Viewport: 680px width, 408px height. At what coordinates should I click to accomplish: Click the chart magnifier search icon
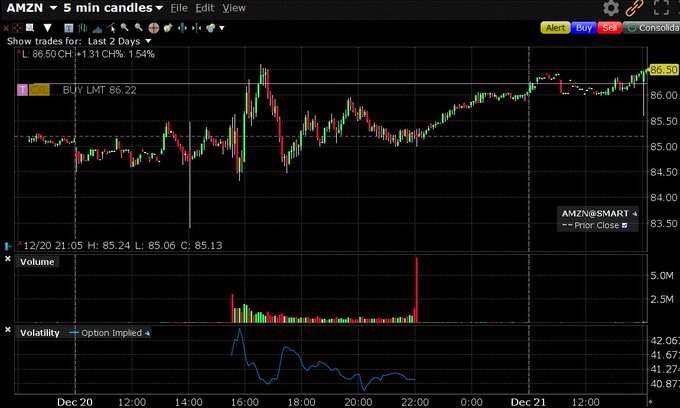click(29, 28)
